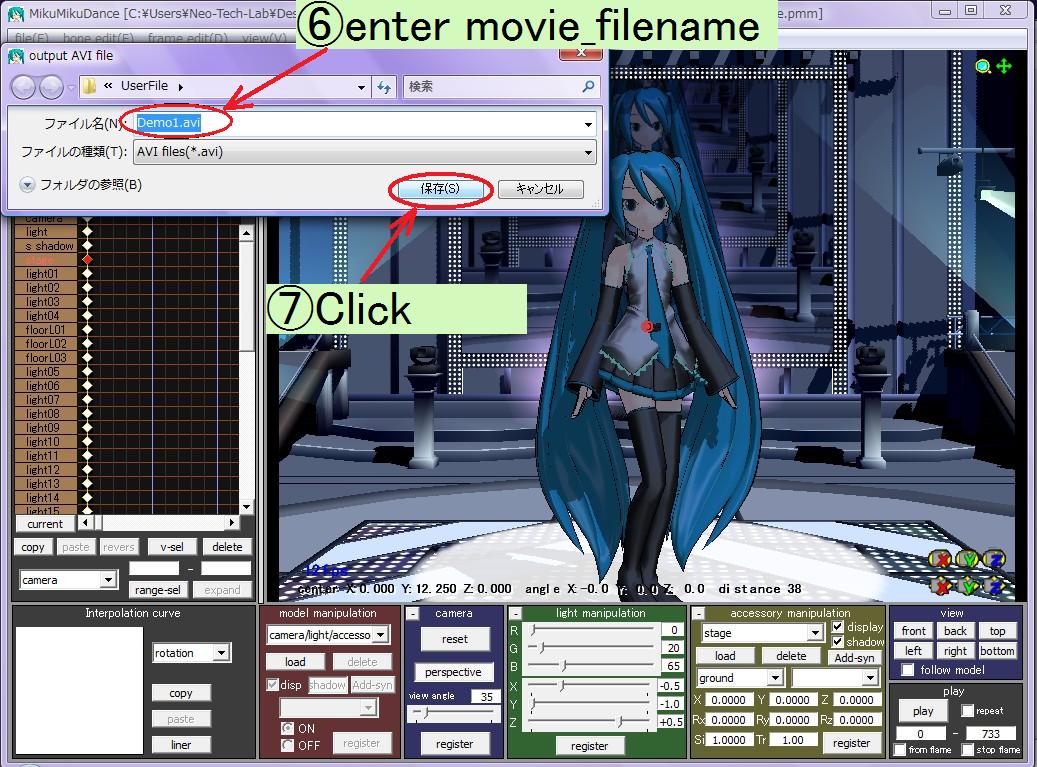1037x767 pixels.
Task: Select the ON radio button
Action: [288, 728]
